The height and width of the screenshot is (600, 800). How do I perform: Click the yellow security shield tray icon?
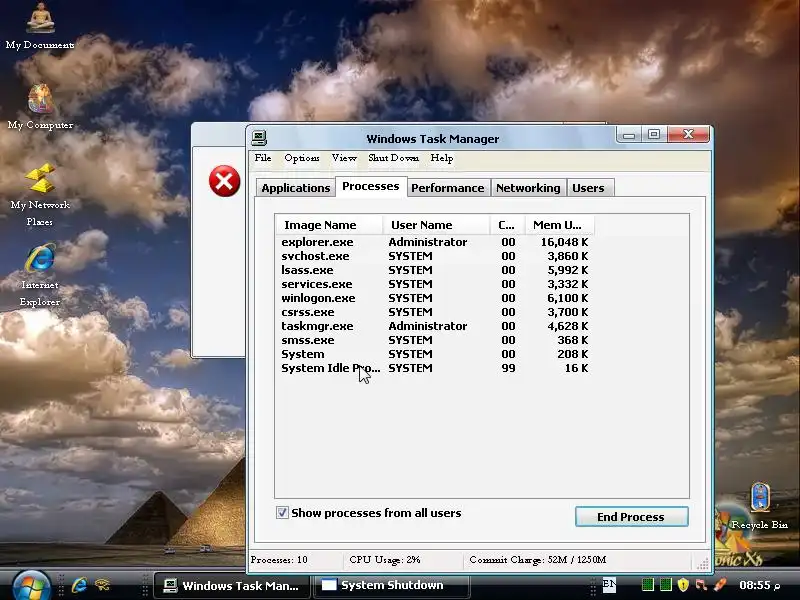[684, 585]
